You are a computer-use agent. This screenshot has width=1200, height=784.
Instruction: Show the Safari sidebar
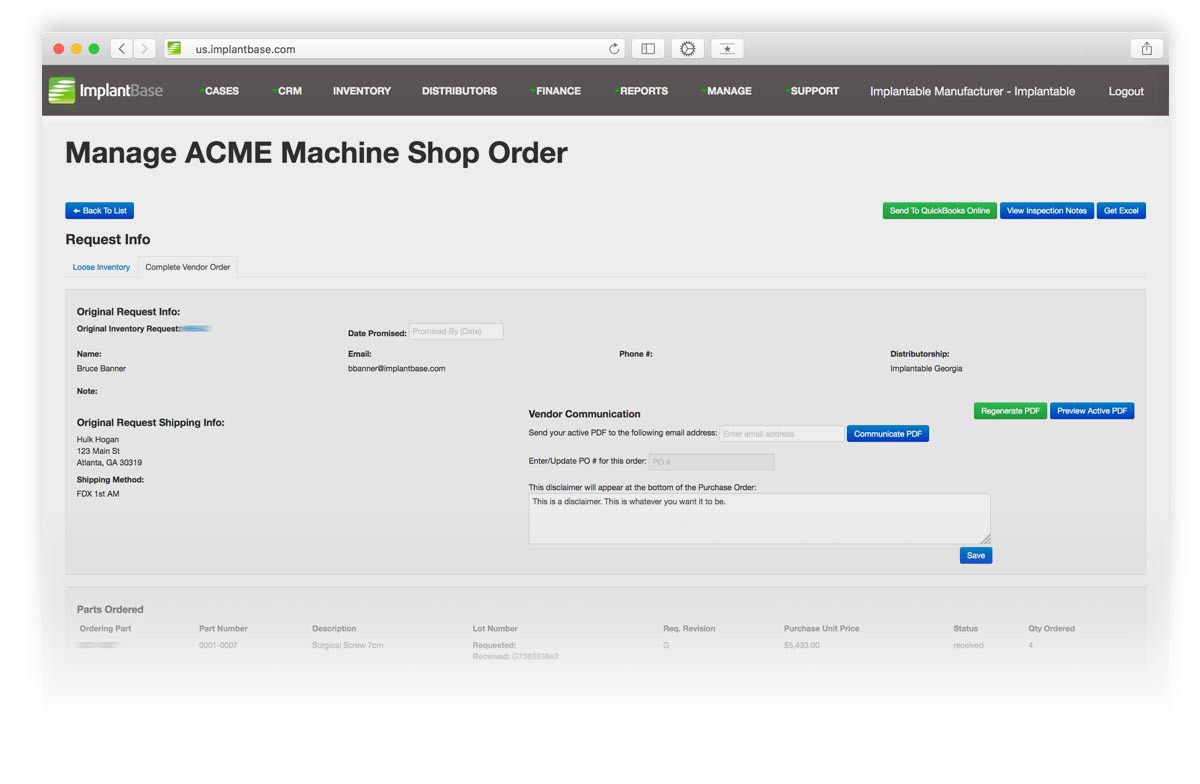[648, 48]
